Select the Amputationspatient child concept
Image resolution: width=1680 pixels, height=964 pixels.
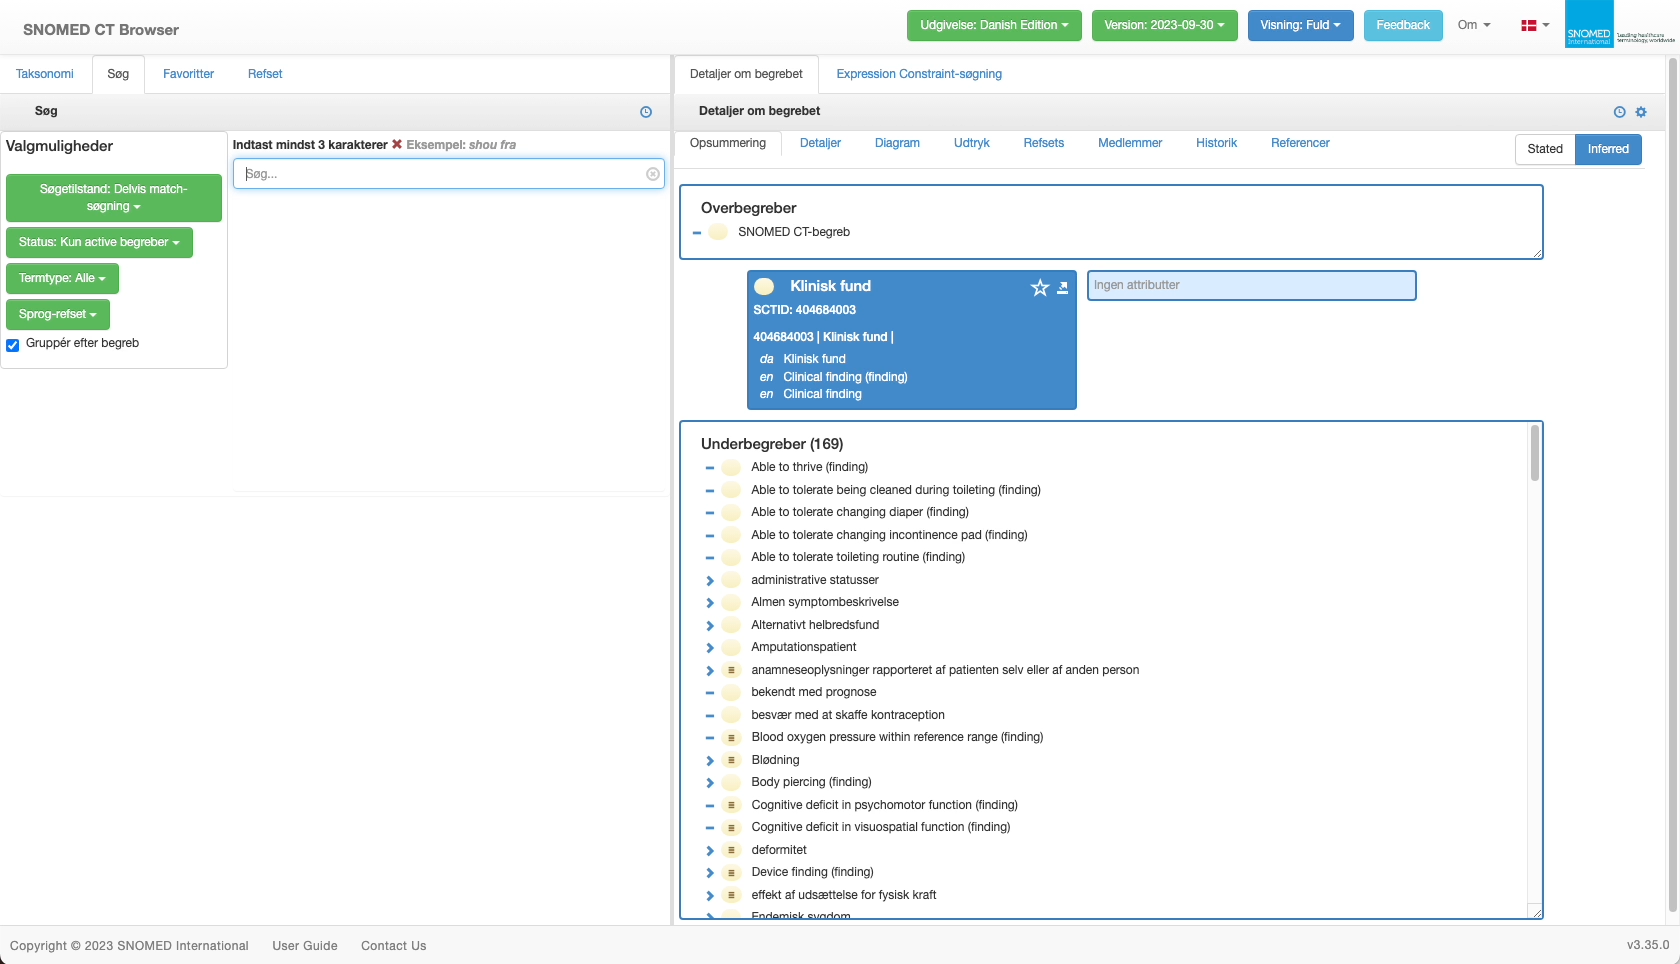(x=804, y=647)
